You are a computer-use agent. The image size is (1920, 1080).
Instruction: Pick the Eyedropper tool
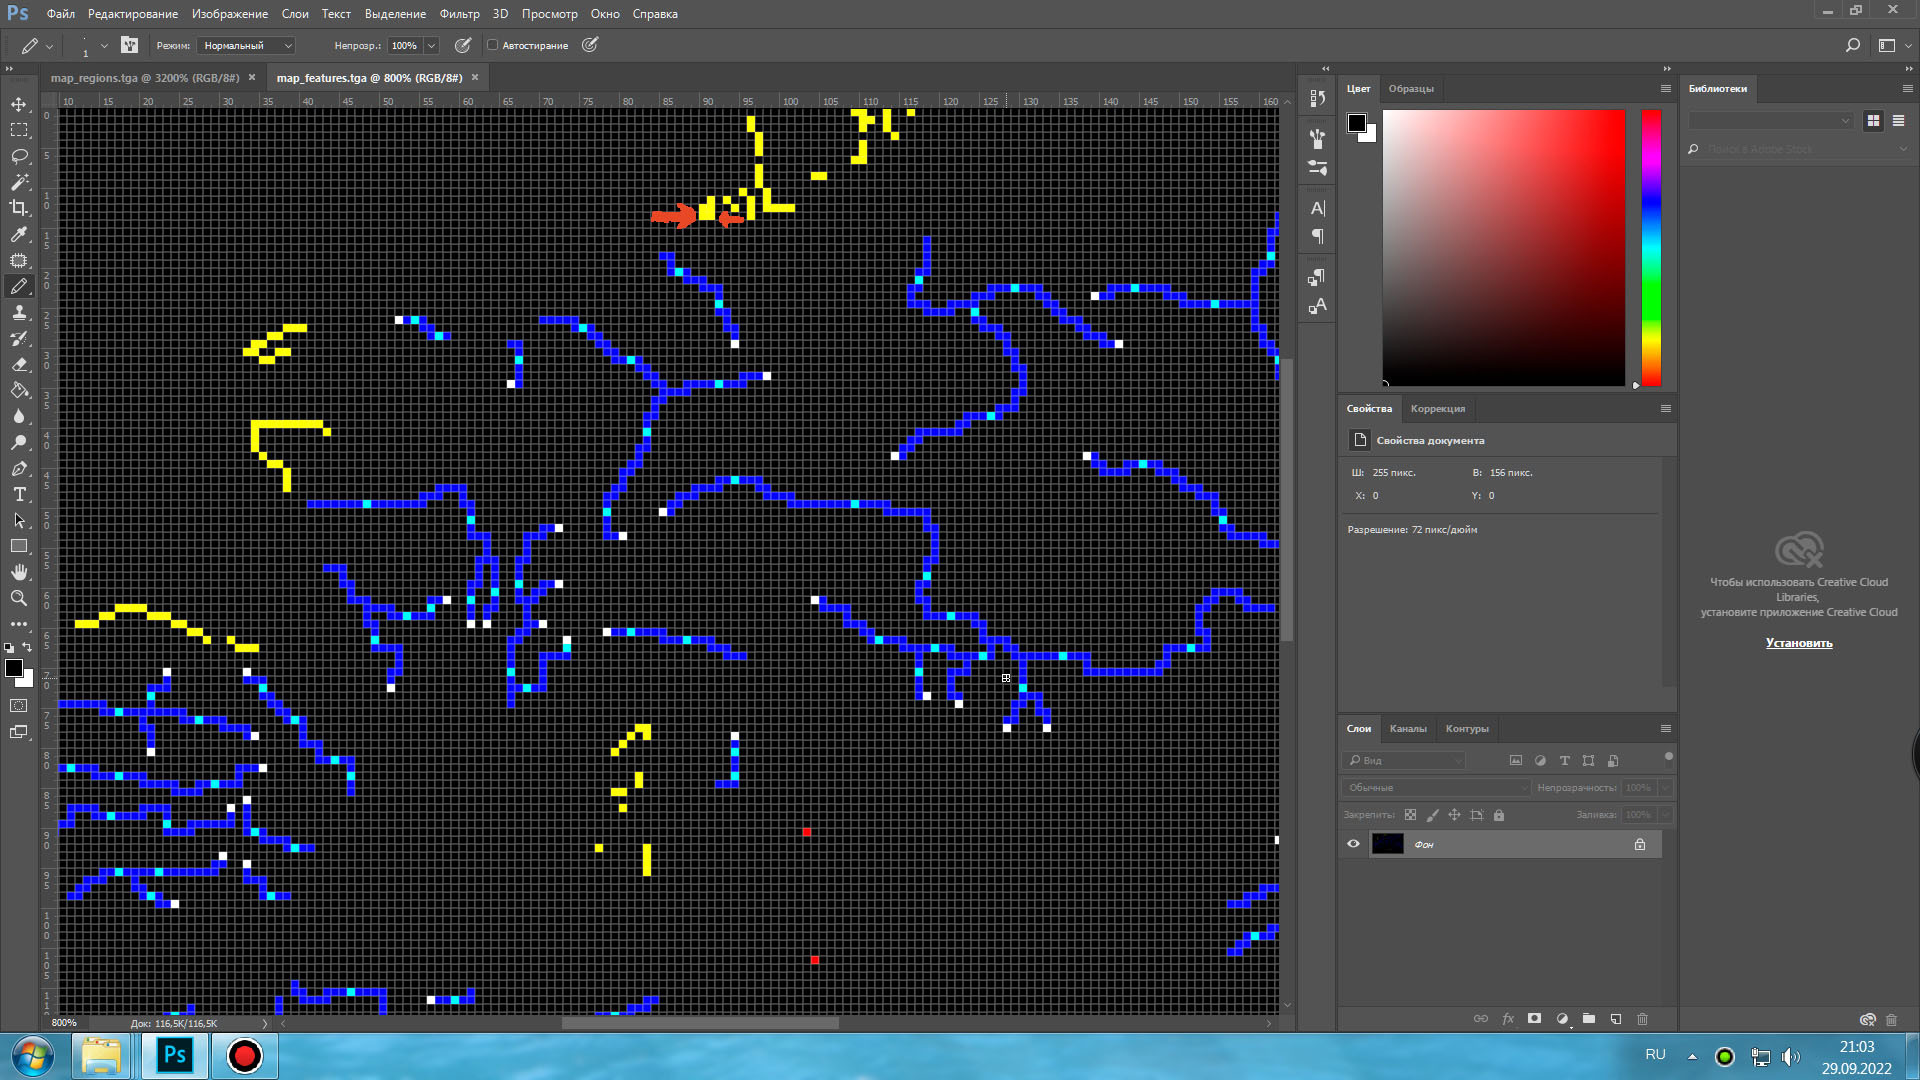coord(19,234)
